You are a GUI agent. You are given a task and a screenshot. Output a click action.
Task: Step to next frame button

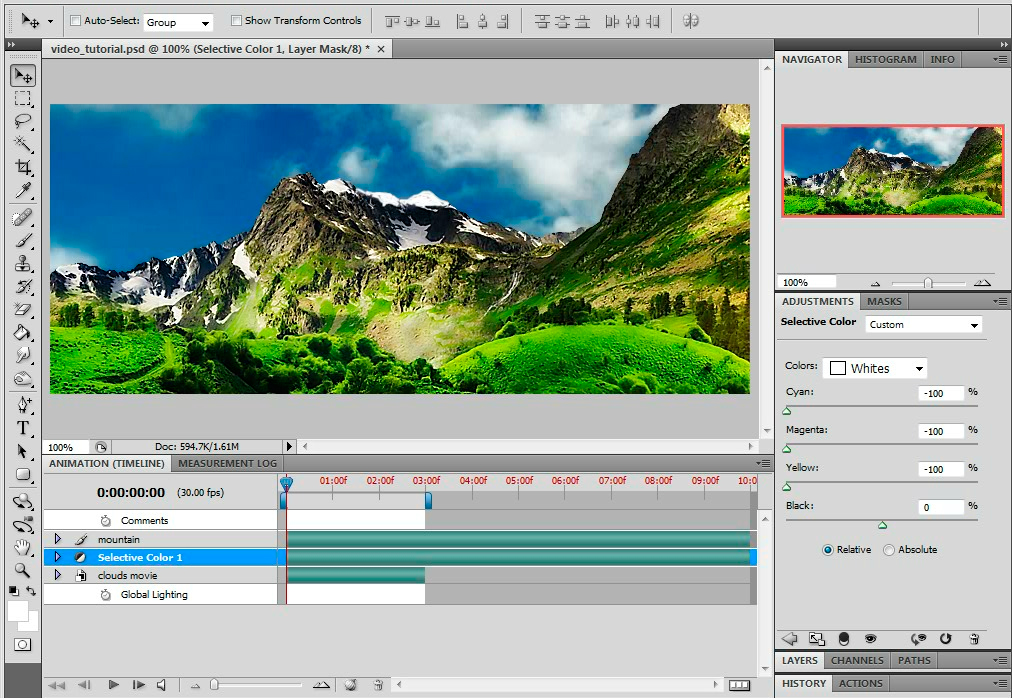coord(138,685)
